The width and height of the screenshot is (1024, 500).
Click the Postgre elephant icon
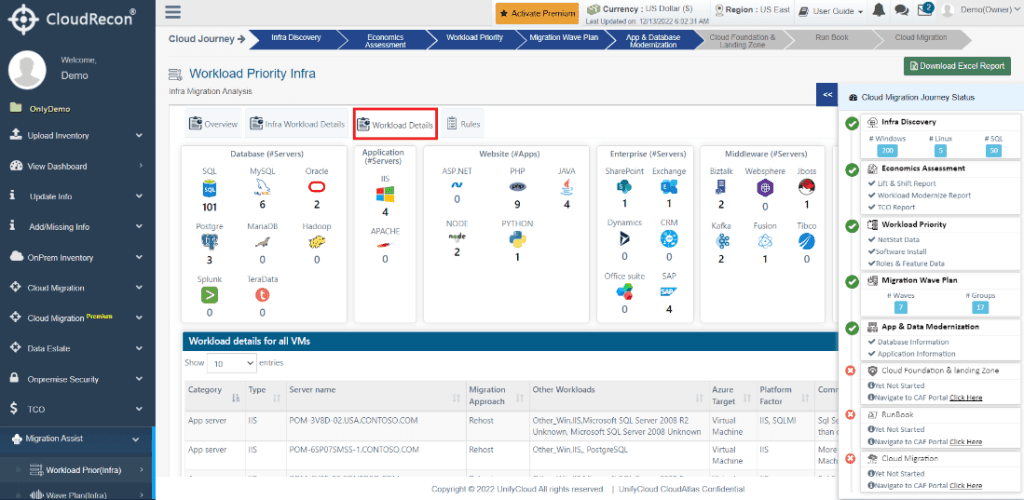(209, 243)
